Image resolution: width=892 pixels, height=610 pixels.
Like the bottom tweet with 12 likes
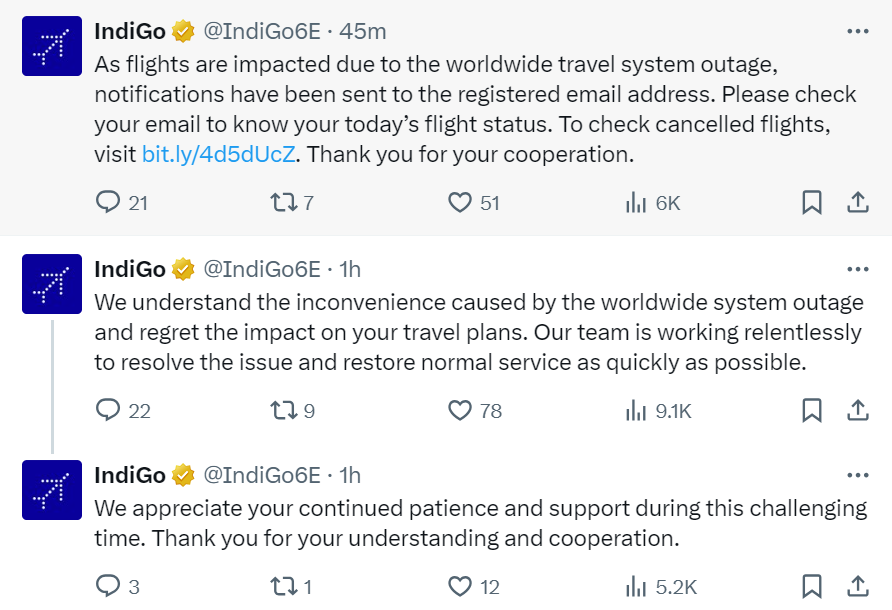(459, 588)
